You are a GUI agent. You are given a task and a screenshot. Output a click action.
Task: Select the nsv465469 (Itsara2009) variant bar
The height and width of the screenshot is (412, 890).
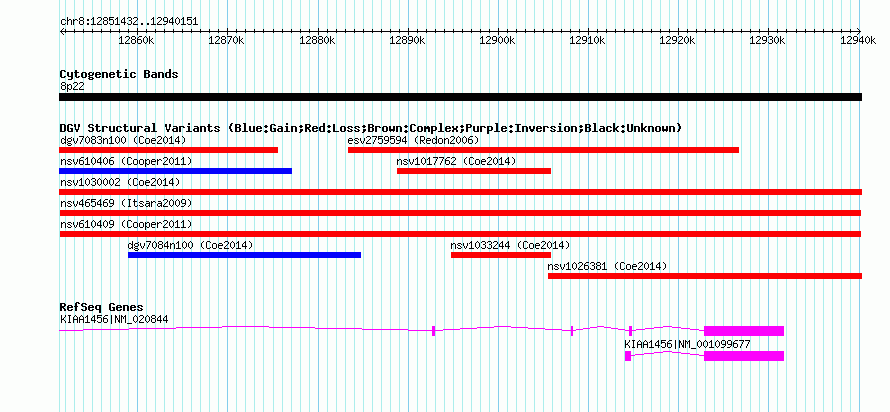460,213
